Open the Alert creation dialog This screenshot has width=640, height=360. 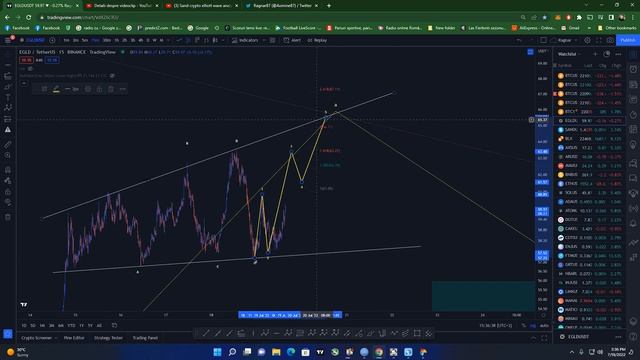pyautogui.click(x=292, y=40)
